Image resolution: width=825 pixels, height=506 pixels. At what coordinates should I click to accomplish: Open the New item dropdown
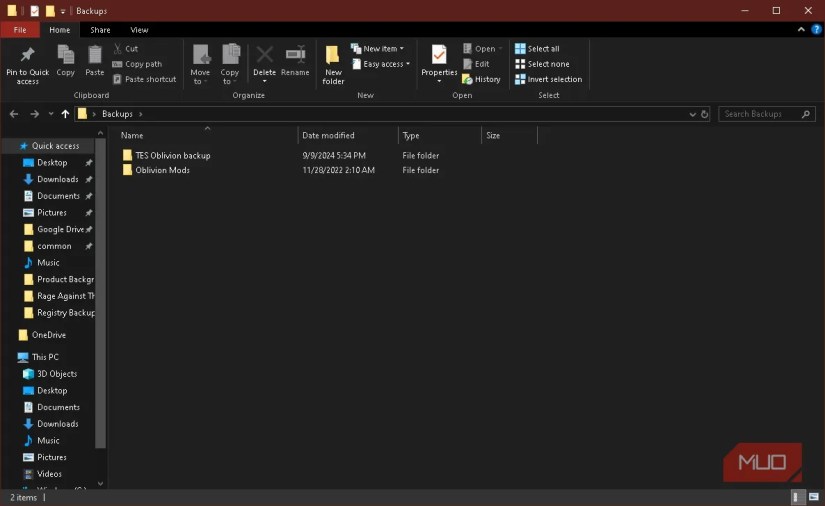378,48
